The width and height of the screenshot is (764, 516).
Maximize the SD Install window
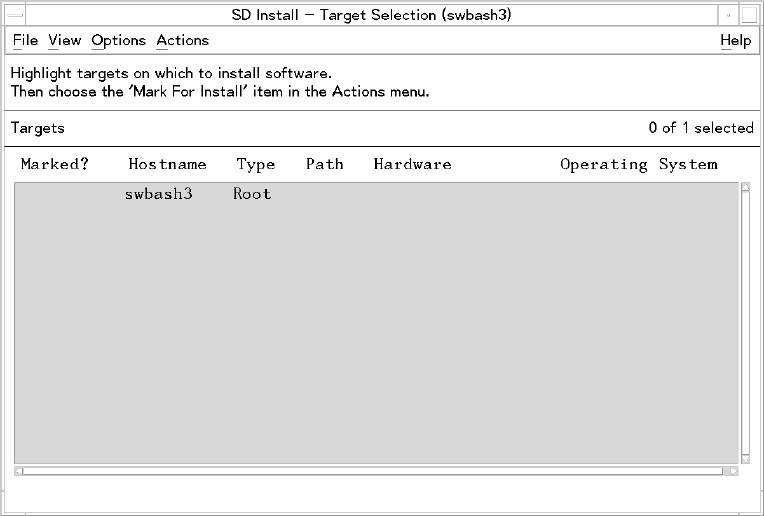click(749, 16)
